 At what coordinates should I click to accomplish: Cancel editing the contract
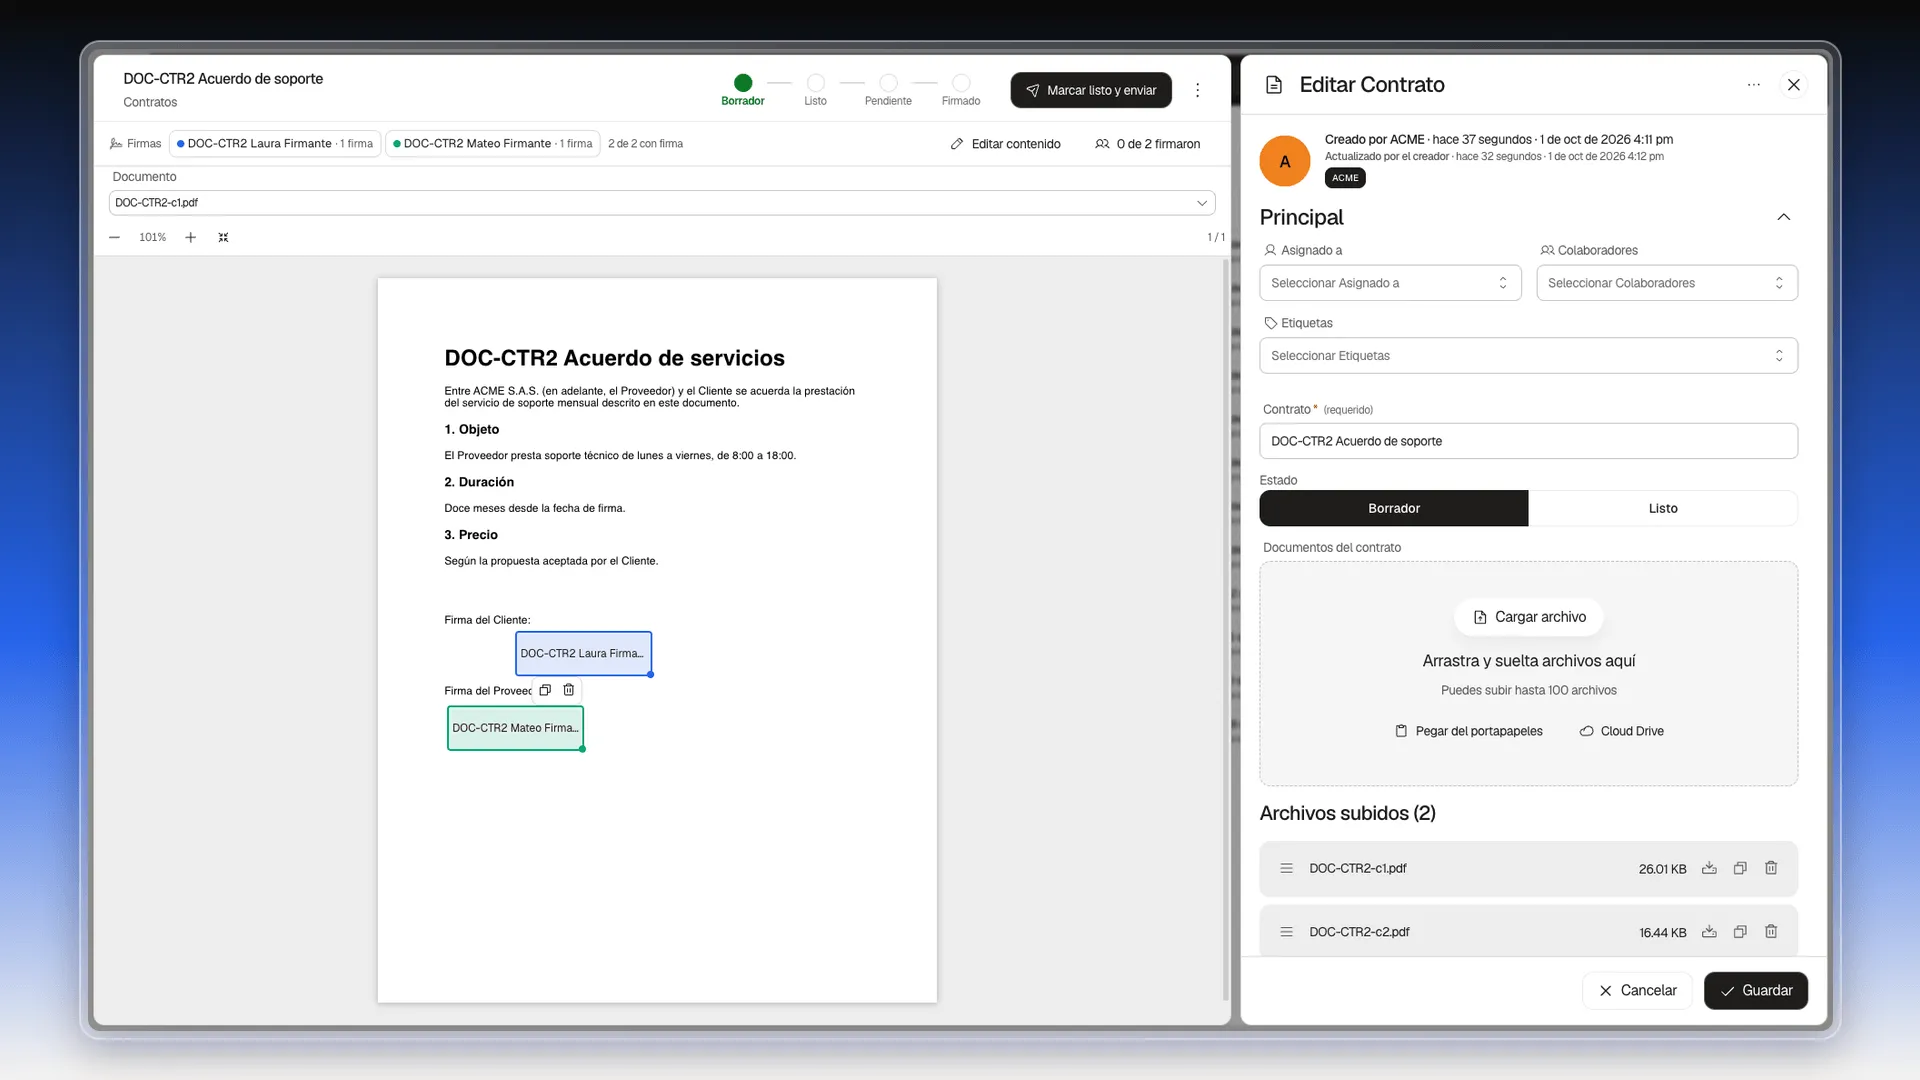pos(1637,990)
